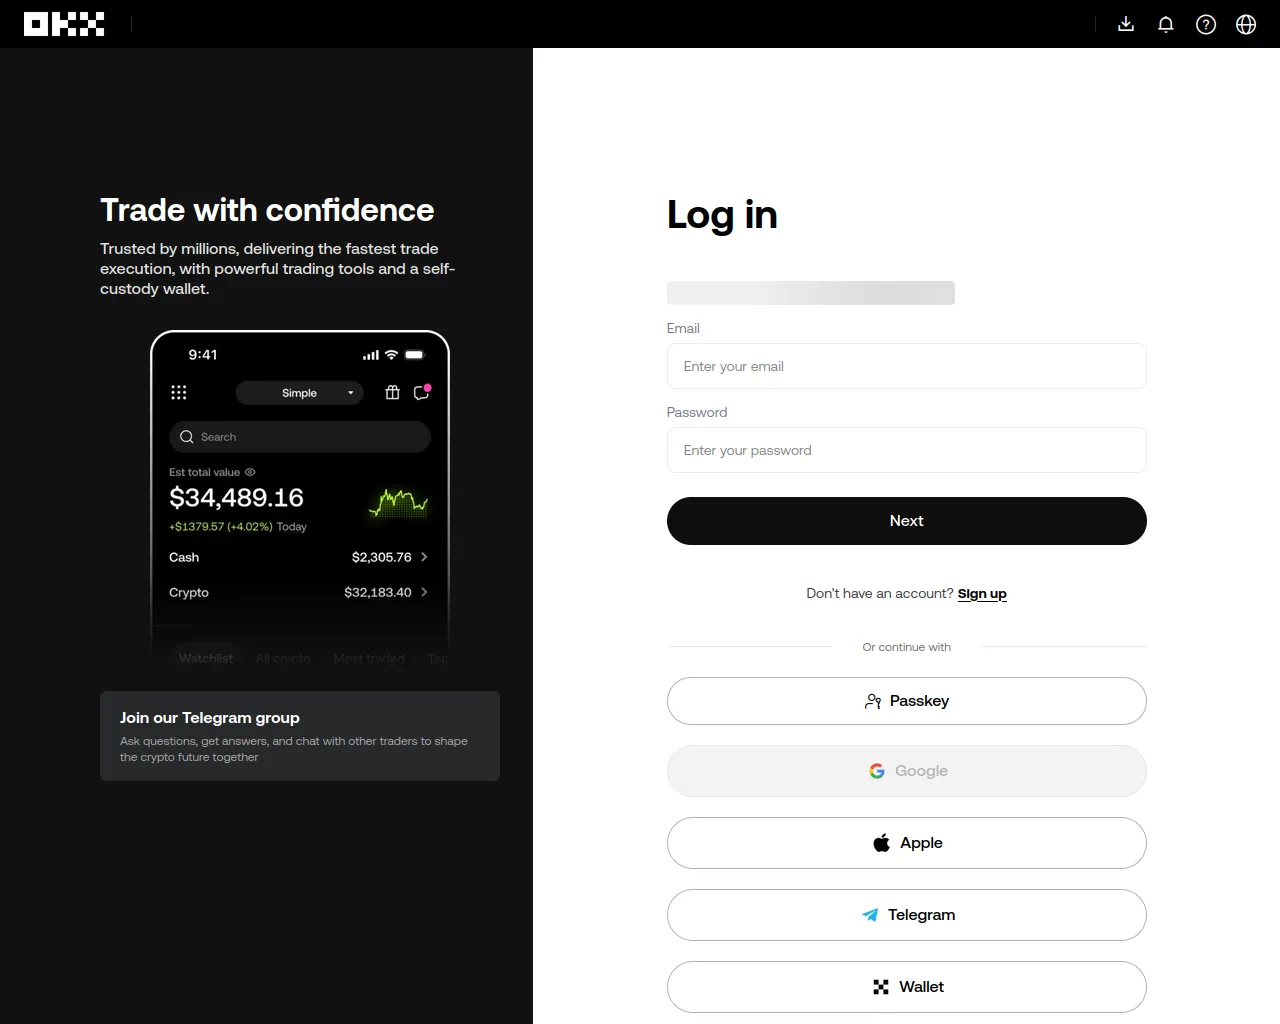
Task: Click the apps grid icon in phone mockup
Action: click(x=179, y=392)
